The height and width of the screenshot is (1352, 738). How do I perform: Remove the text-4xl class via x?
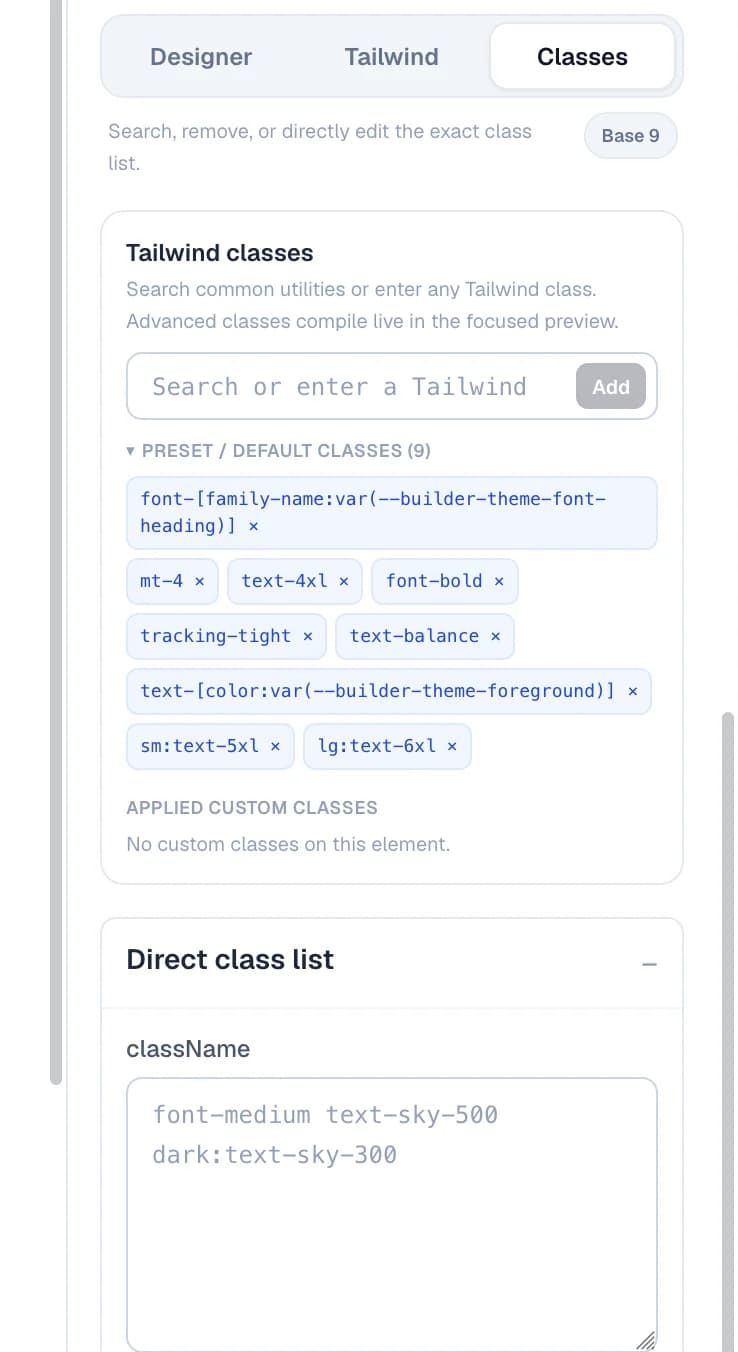(x=344, y=581)
